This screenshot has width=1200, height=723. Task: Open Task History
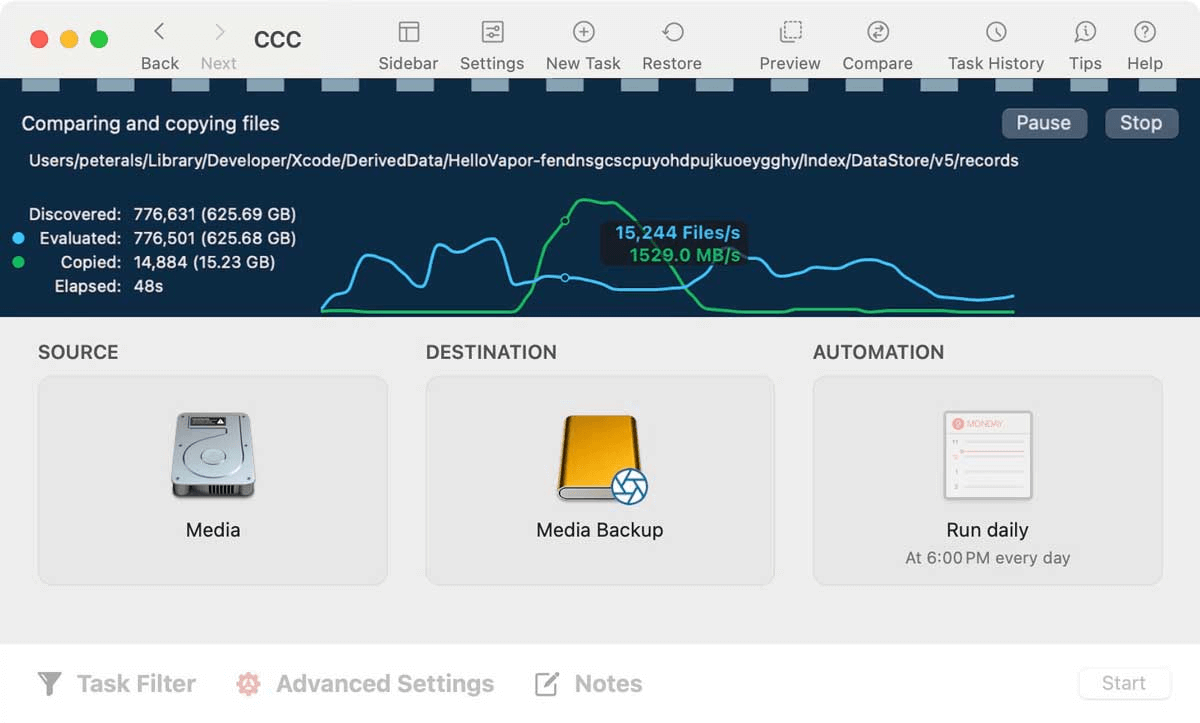(995, 40)
